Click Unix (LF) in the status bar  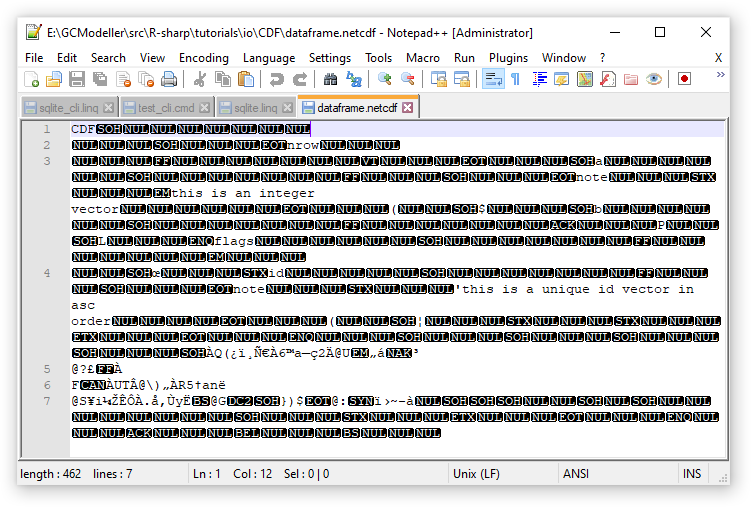coord(478,473)
